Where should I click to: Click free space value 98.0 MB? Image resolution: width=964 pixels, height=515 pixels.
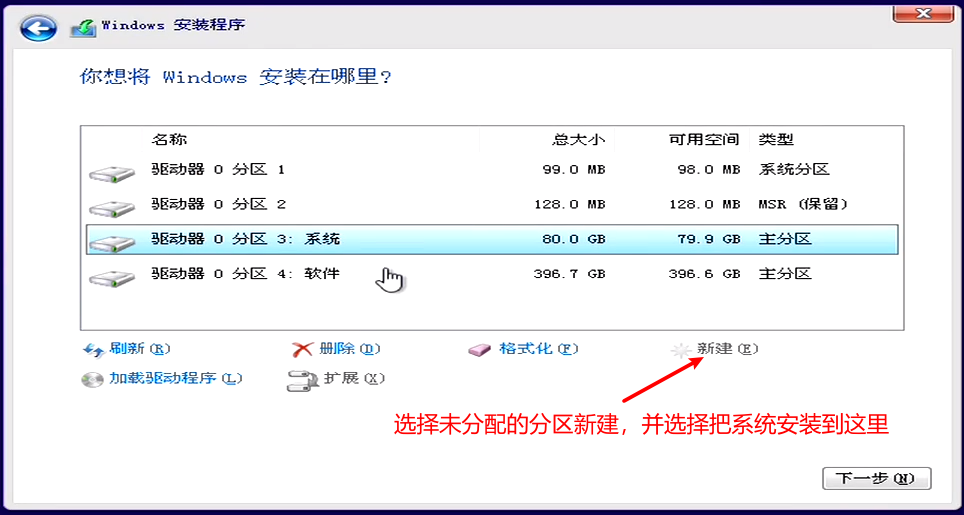(x=708, y=170)
